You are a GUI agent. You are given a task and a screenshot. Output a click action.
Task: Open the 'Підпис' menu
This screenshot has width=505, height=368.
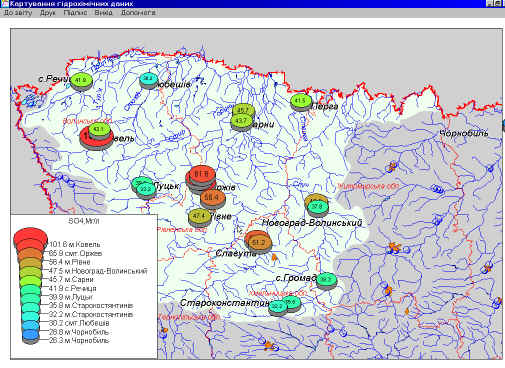[75, 13]
